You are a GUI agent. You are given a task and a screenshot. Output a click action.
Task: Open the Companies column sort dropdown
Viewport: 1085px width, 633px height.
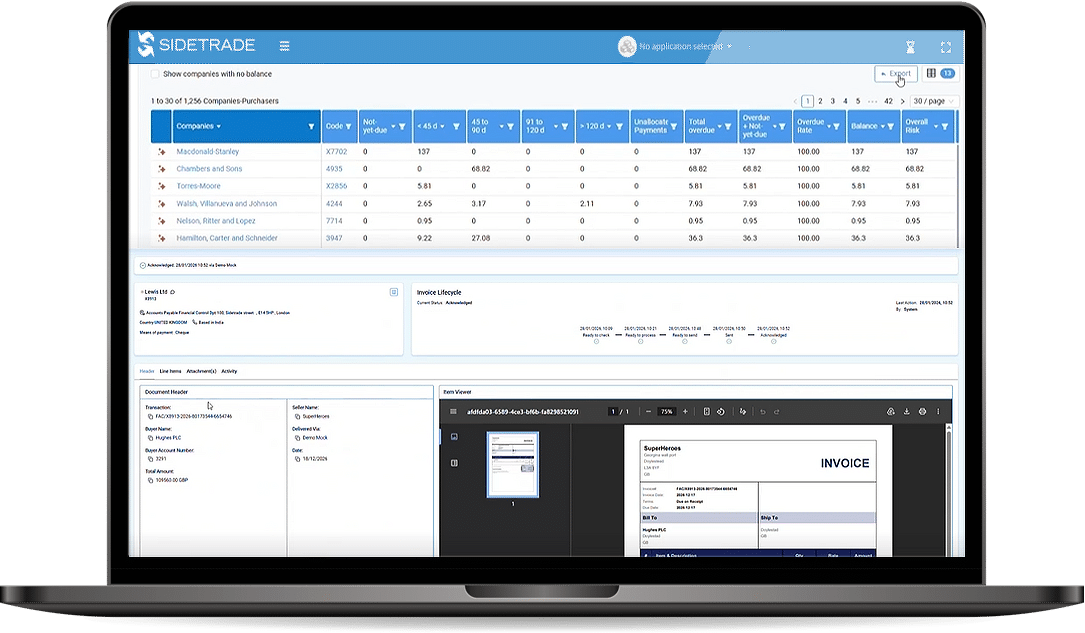click(x=218, y=127)
